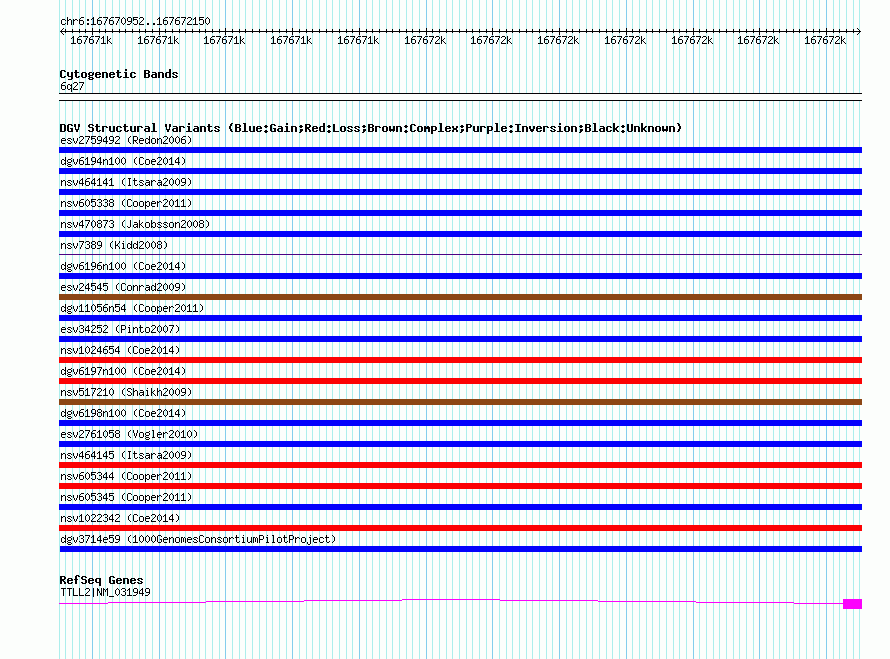This screenshot has width=890, height=659.
Task: Click the esv2761058 (Vogler2010) label
Action: pos(129,434)
